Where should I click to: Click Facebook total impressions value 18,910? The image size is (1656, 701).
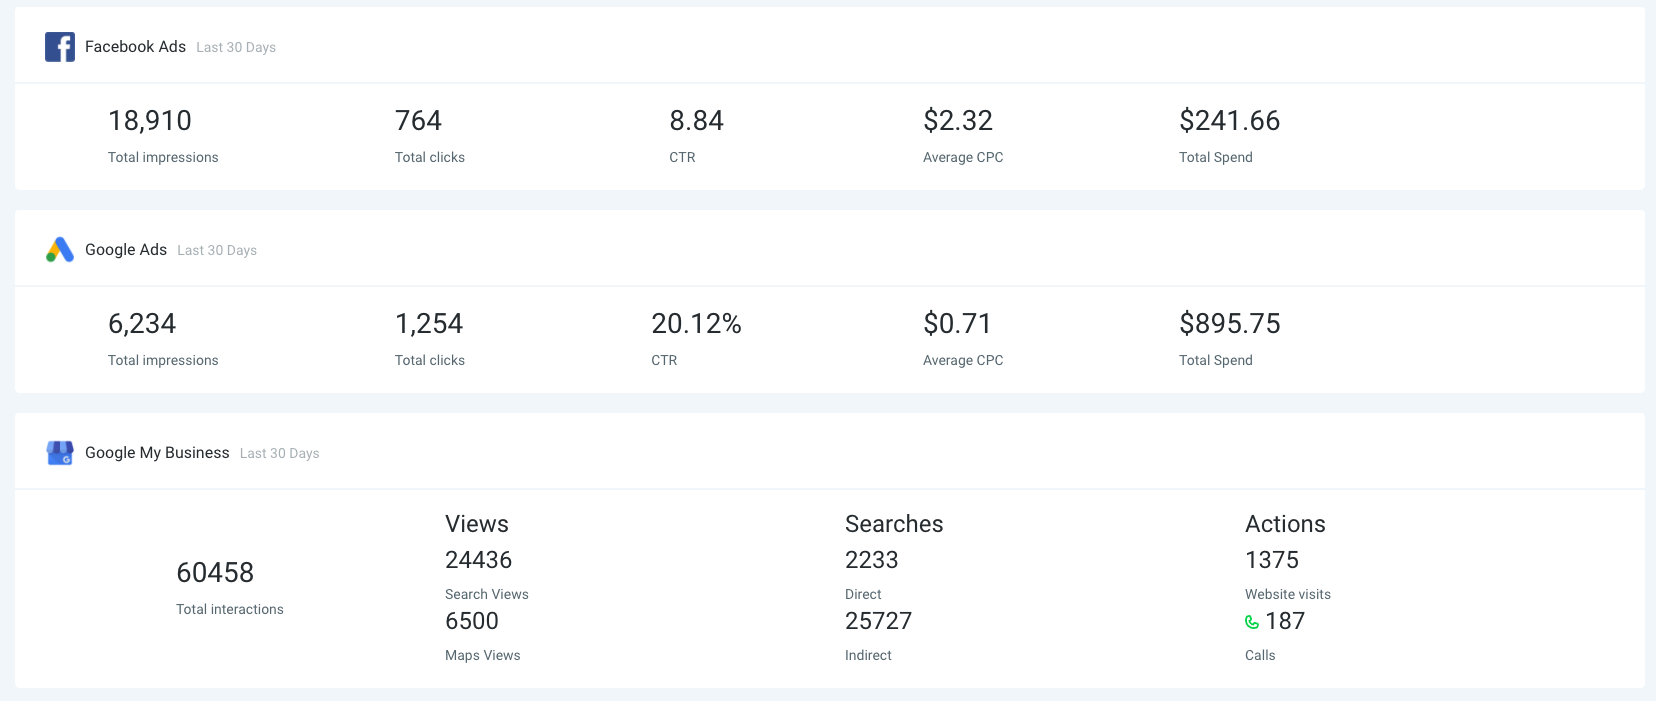[x=150, y=121]
